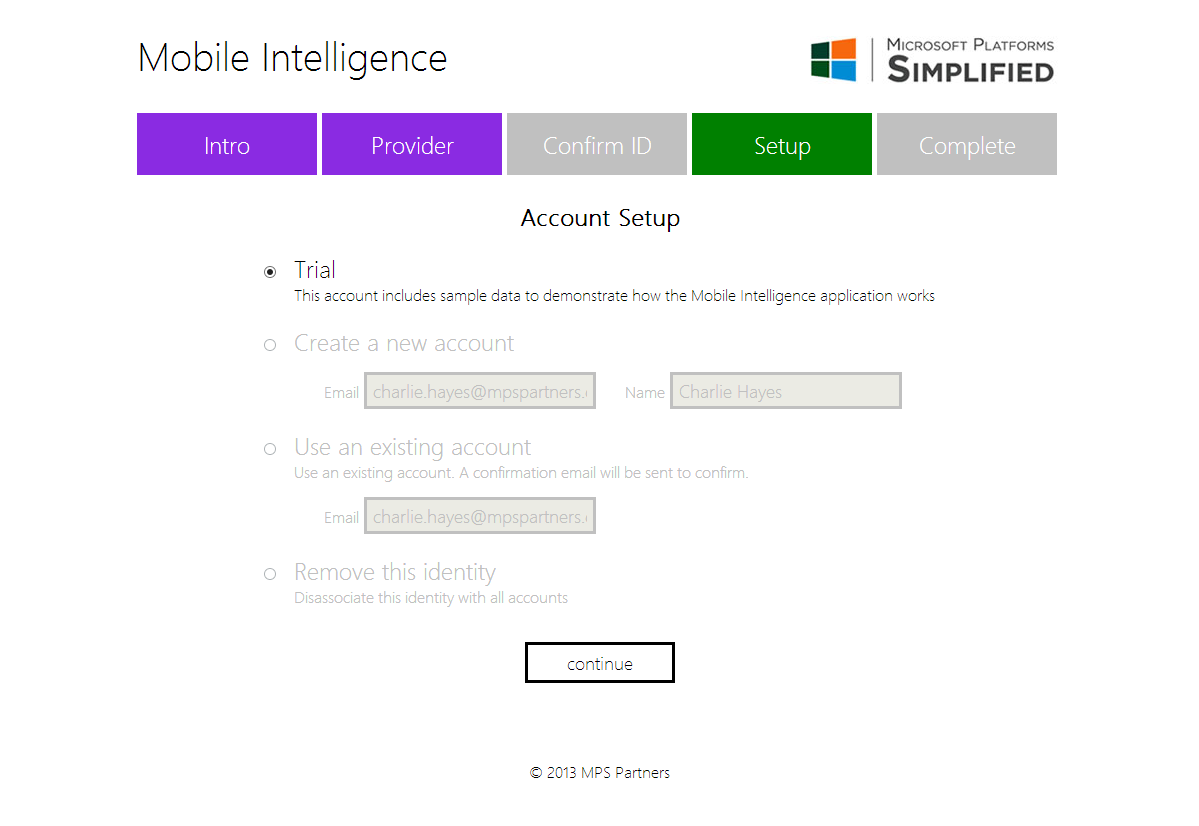Screen dimensions: 1199x826
Task: Click the Microsoft Platforms Simplified logo
Action: coord(932,60)
